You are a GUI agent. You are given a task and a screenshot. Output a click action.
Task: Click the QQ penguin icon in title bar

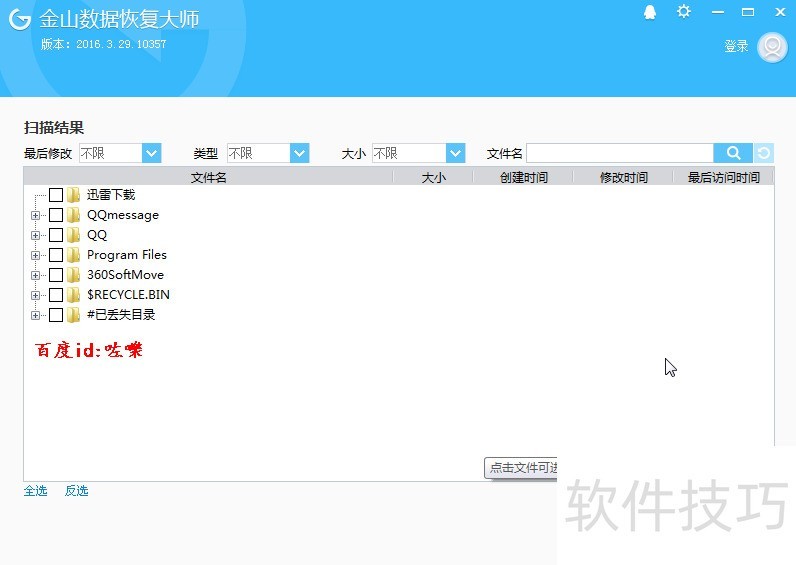coord(650,12)
